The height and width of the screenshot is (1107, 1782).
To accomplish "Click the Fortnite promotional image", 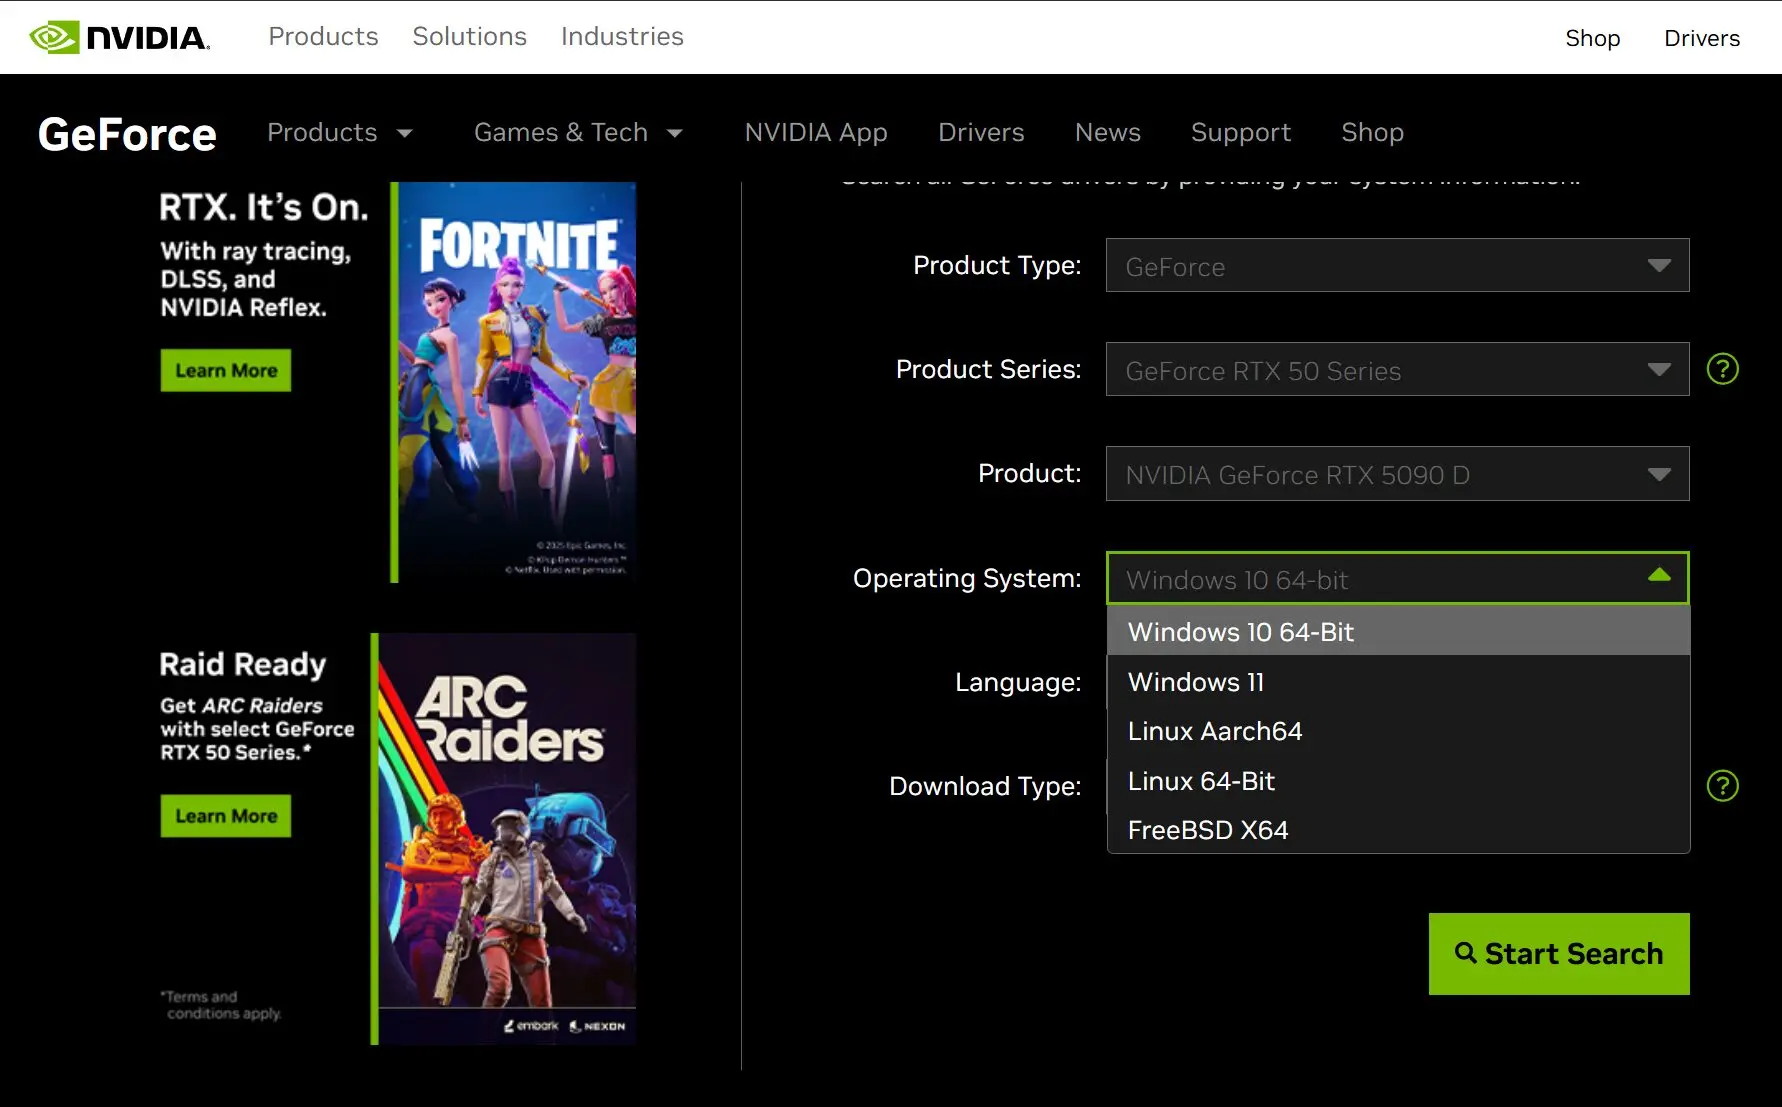I will coord(515,381).
